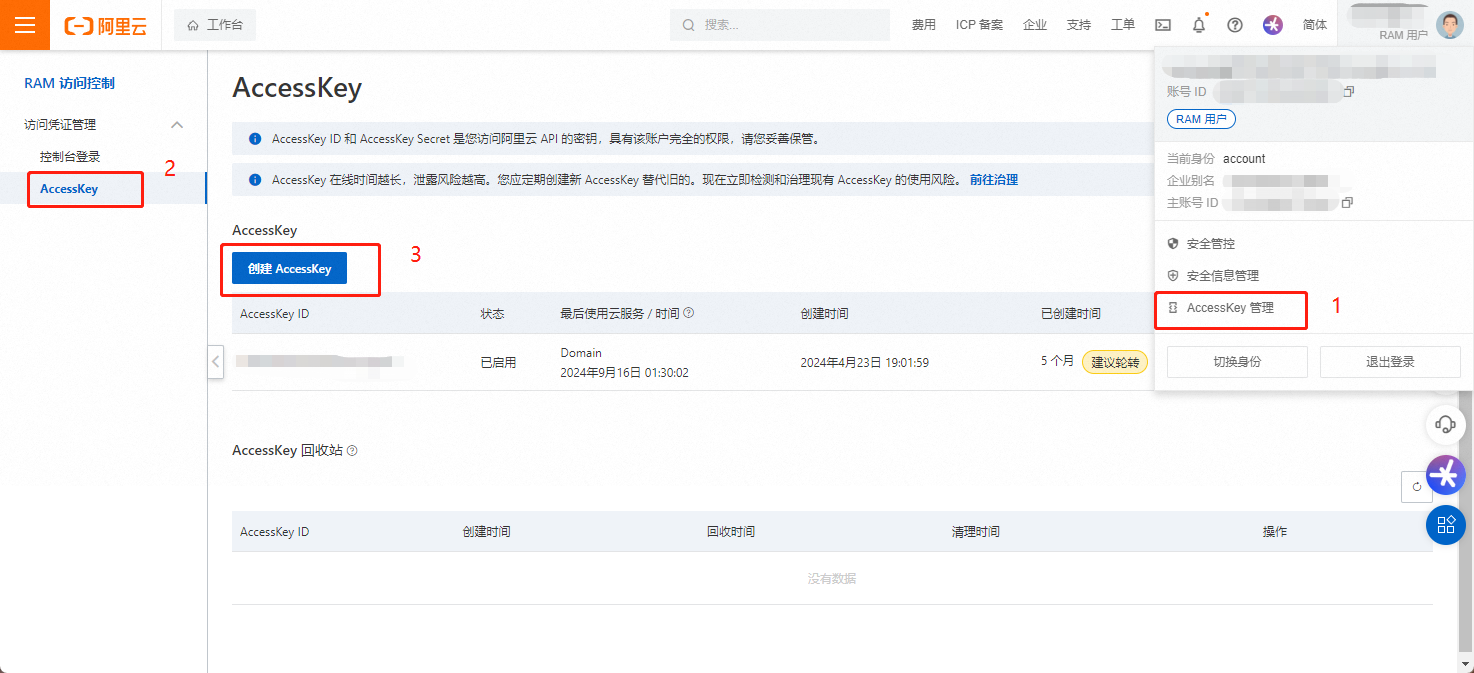
Task: Follow the 前往治理 link
Action: pyautogui.click(x=994, y=180)
